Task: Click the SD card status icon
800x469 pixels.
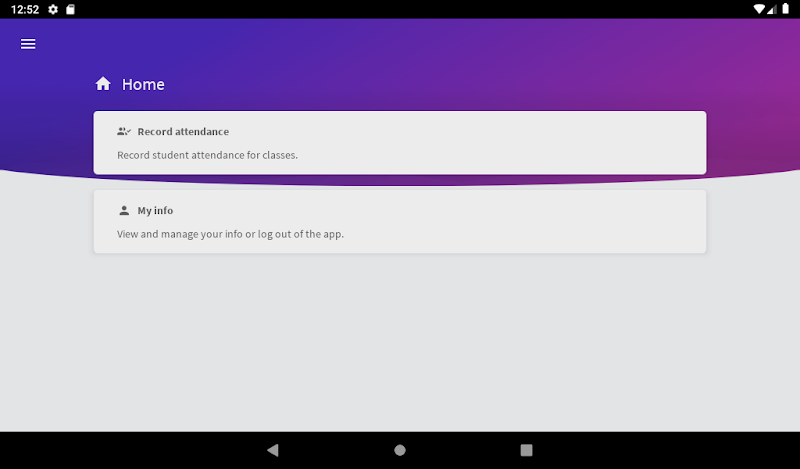Action: [70, 9]
